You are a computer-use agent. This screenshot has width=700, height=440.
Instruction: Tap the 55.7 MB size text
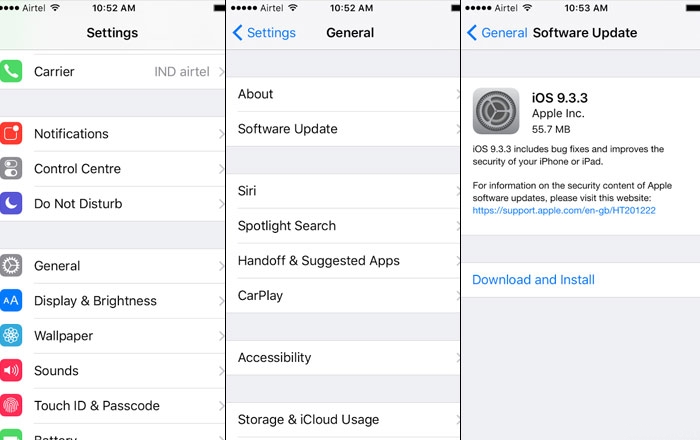click(x=551, y=129)
